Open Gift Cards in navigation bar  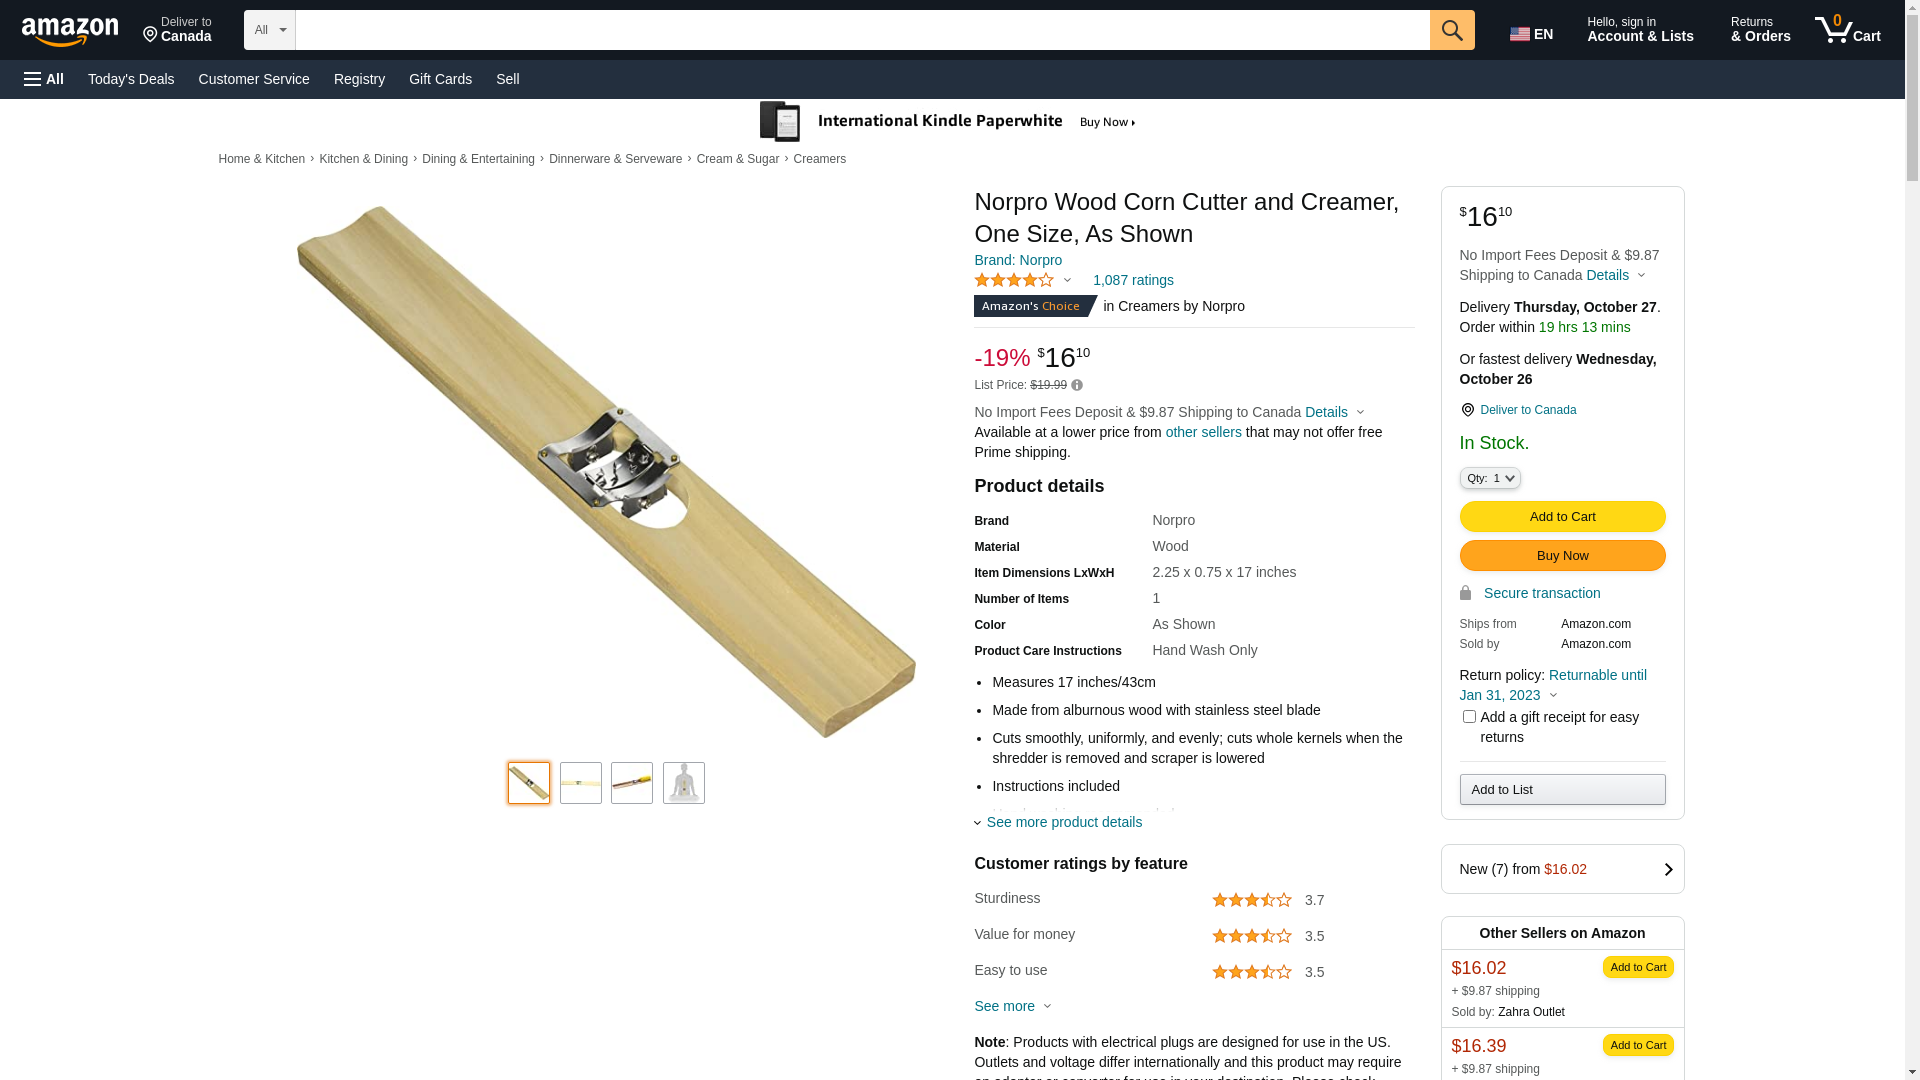[x=440, y=79]
